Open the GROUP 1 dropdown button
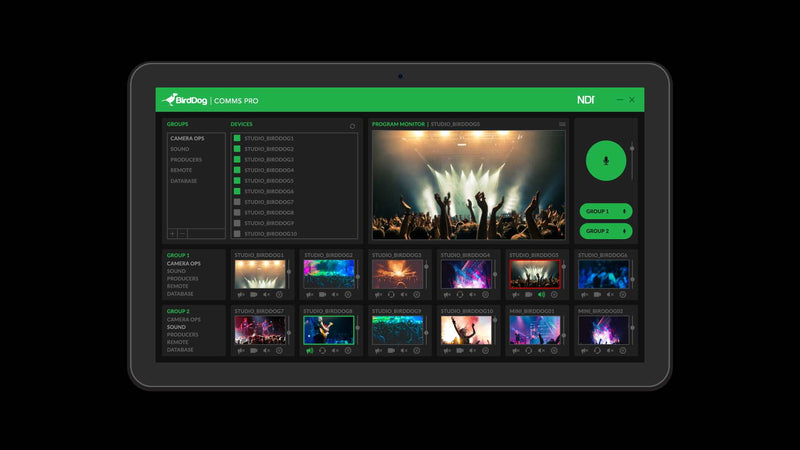800x450 pixels. (x=606, y=211)
